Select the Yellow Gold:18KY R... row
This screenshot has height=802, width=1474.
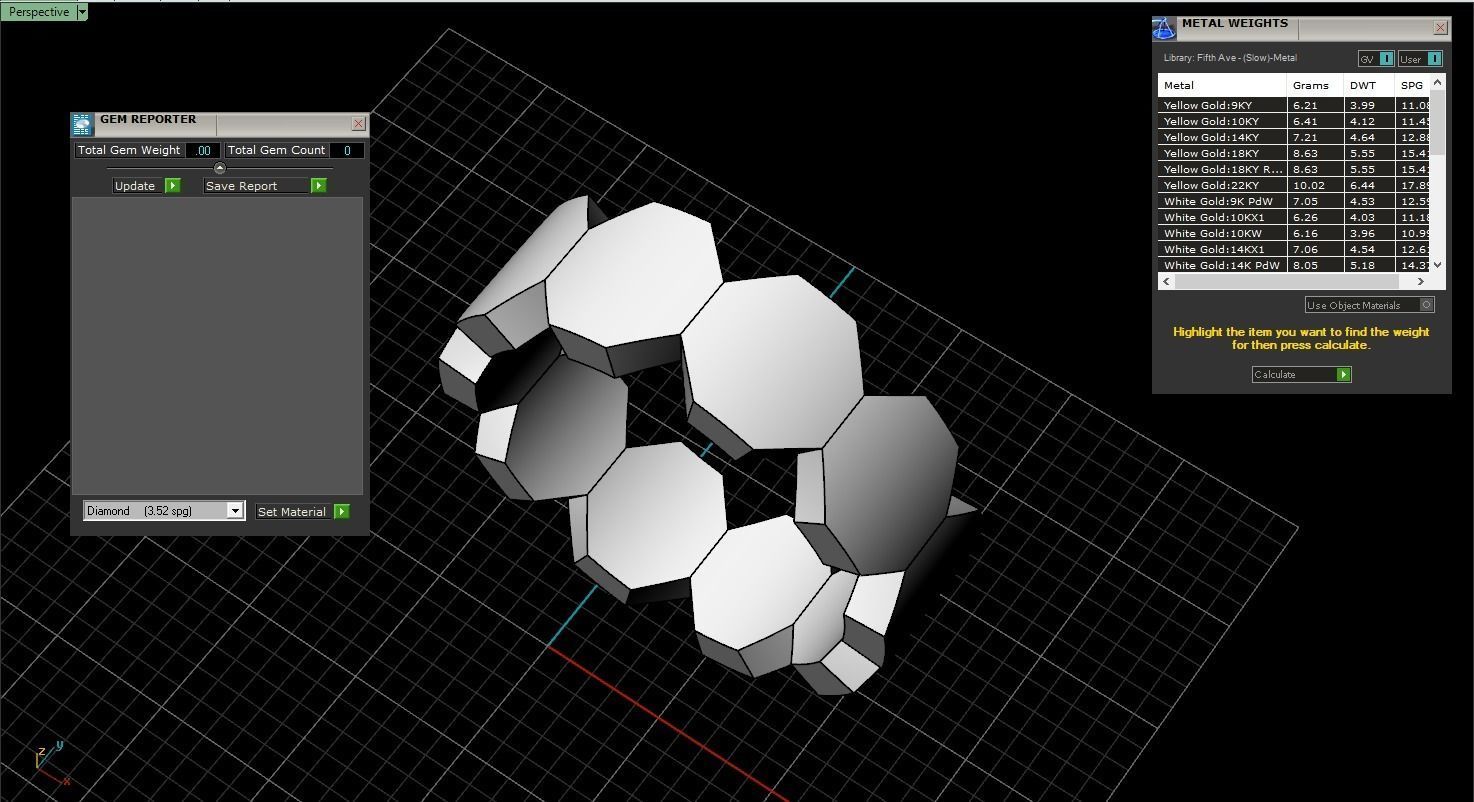click(x=1295, y=169)
